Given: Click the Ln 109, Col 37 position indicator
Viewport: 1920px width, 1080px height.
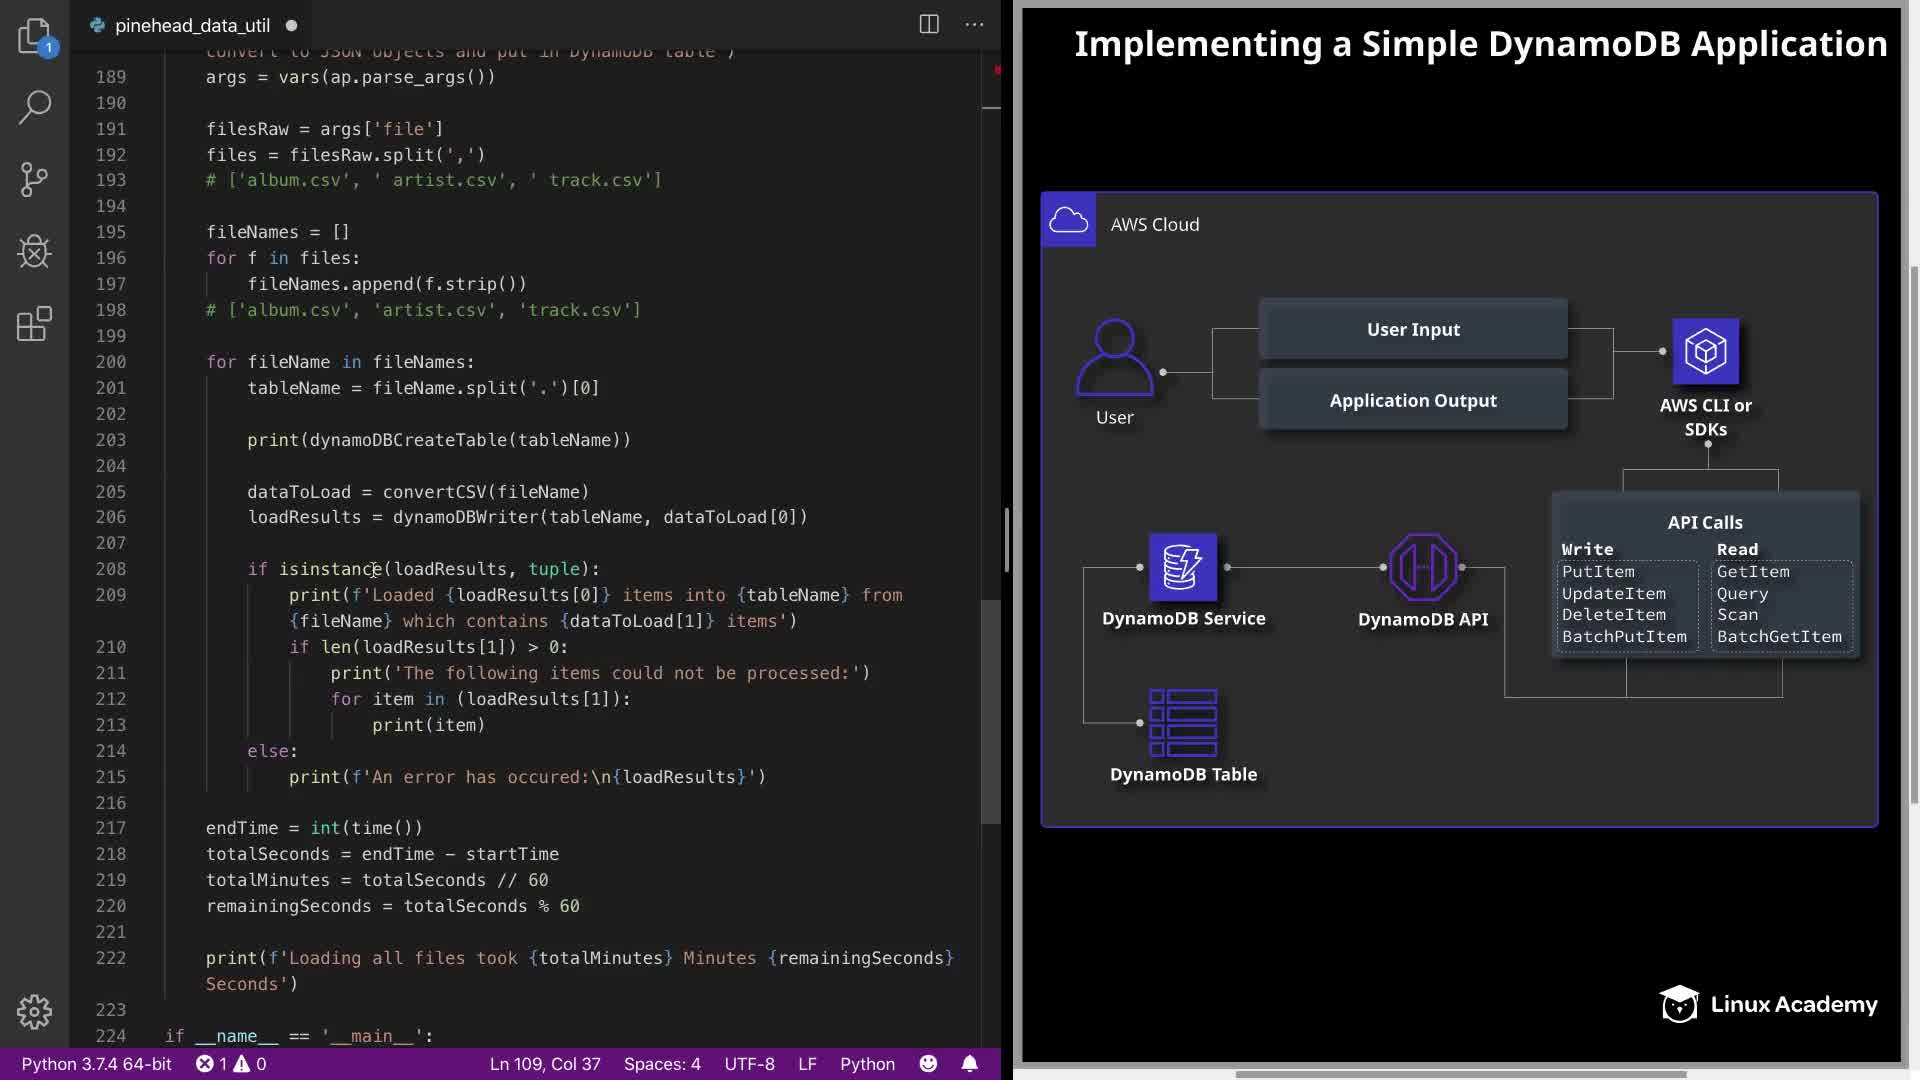Looking at the screenshot, I should pos(545,1064).
